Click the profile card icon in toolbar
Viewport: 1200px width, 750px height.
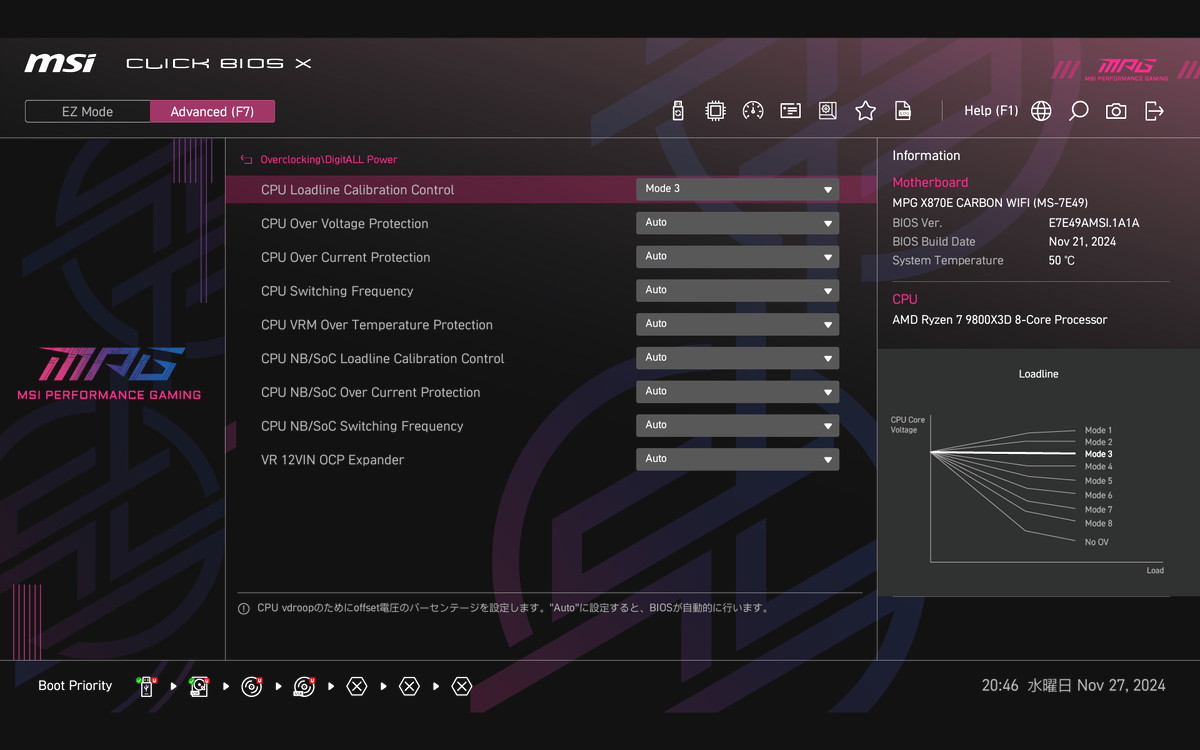(x=791, y=111)
